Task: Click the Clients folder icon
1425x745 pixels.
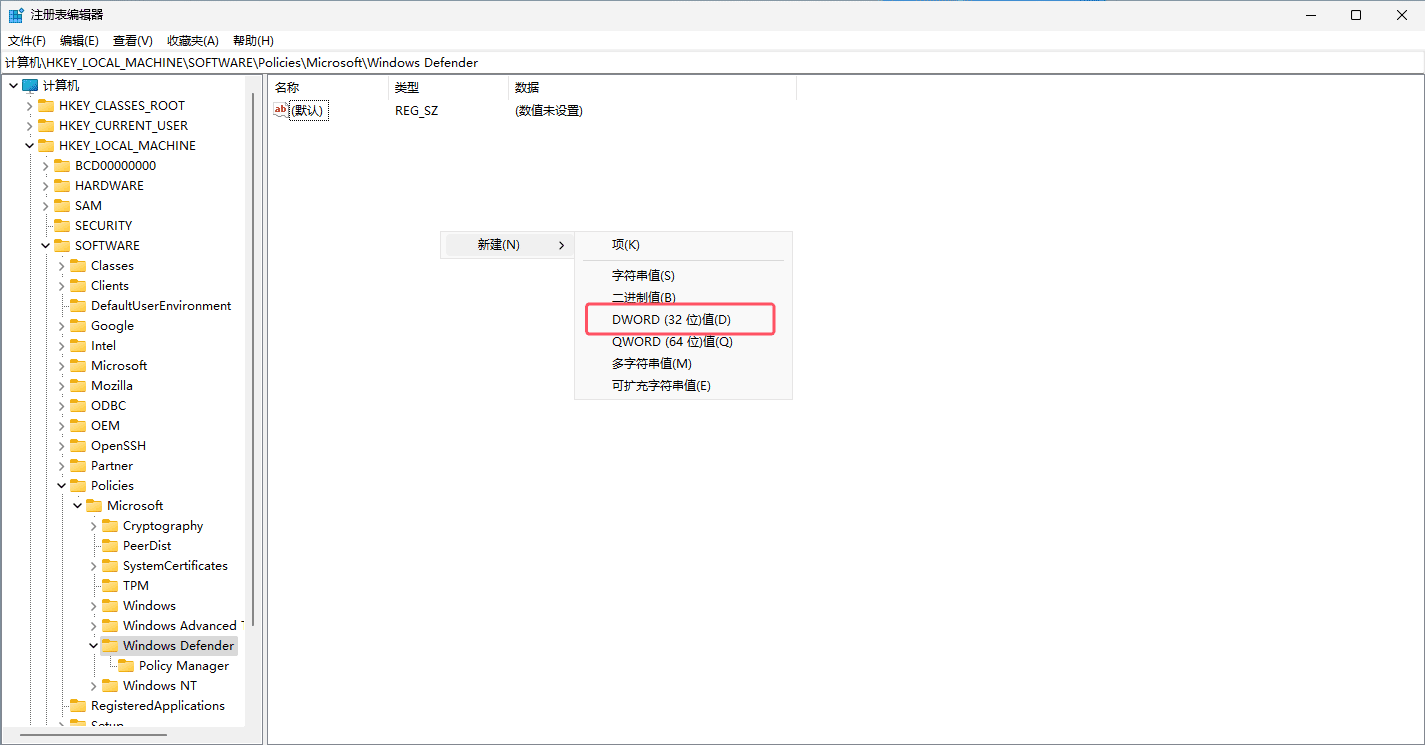Action: point(78,286)
